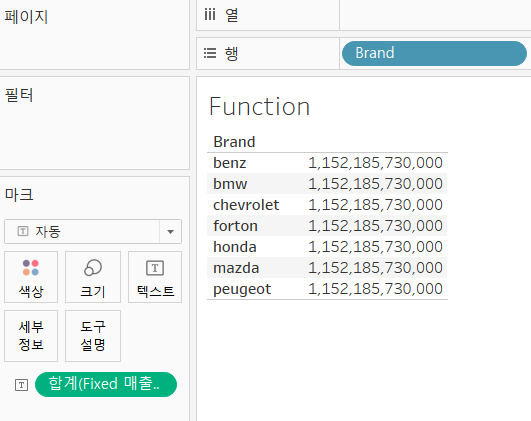Click the honda value cell
Viewport: 531px width, 421px height.
click(375, 247)
